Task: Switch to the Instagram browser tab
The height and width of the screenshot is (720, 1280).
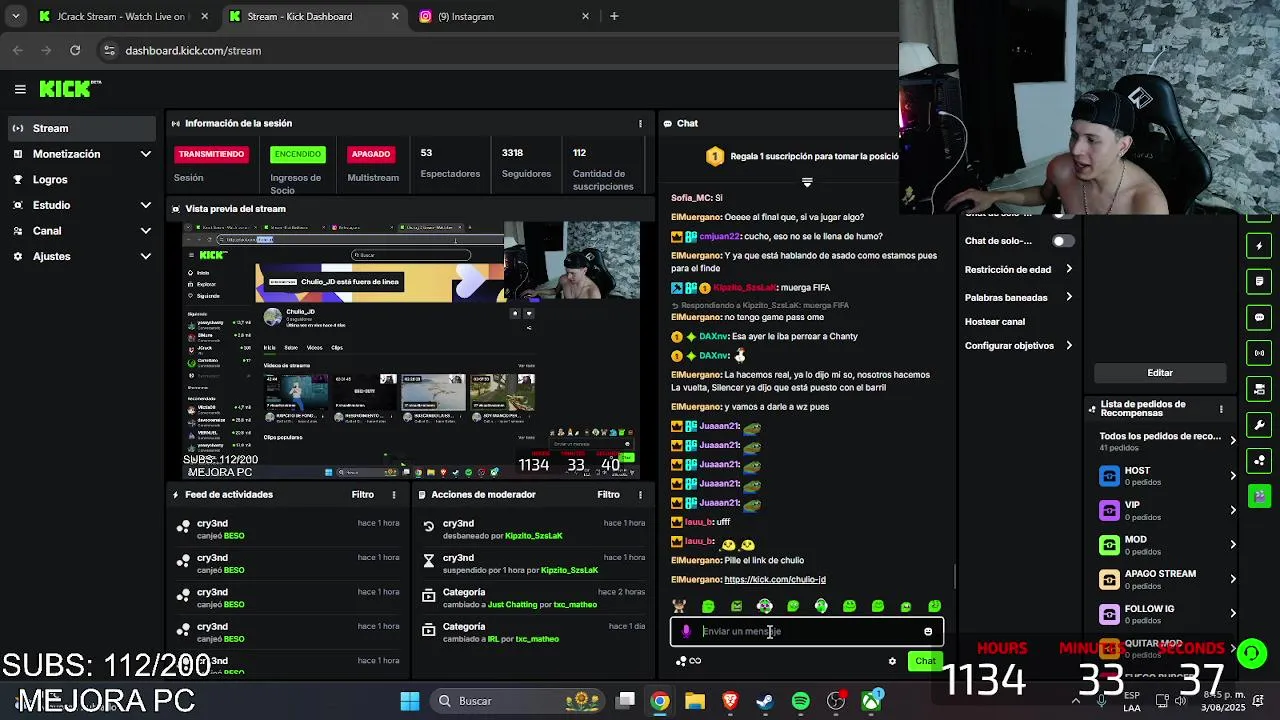Action: (x=503, y=16)
